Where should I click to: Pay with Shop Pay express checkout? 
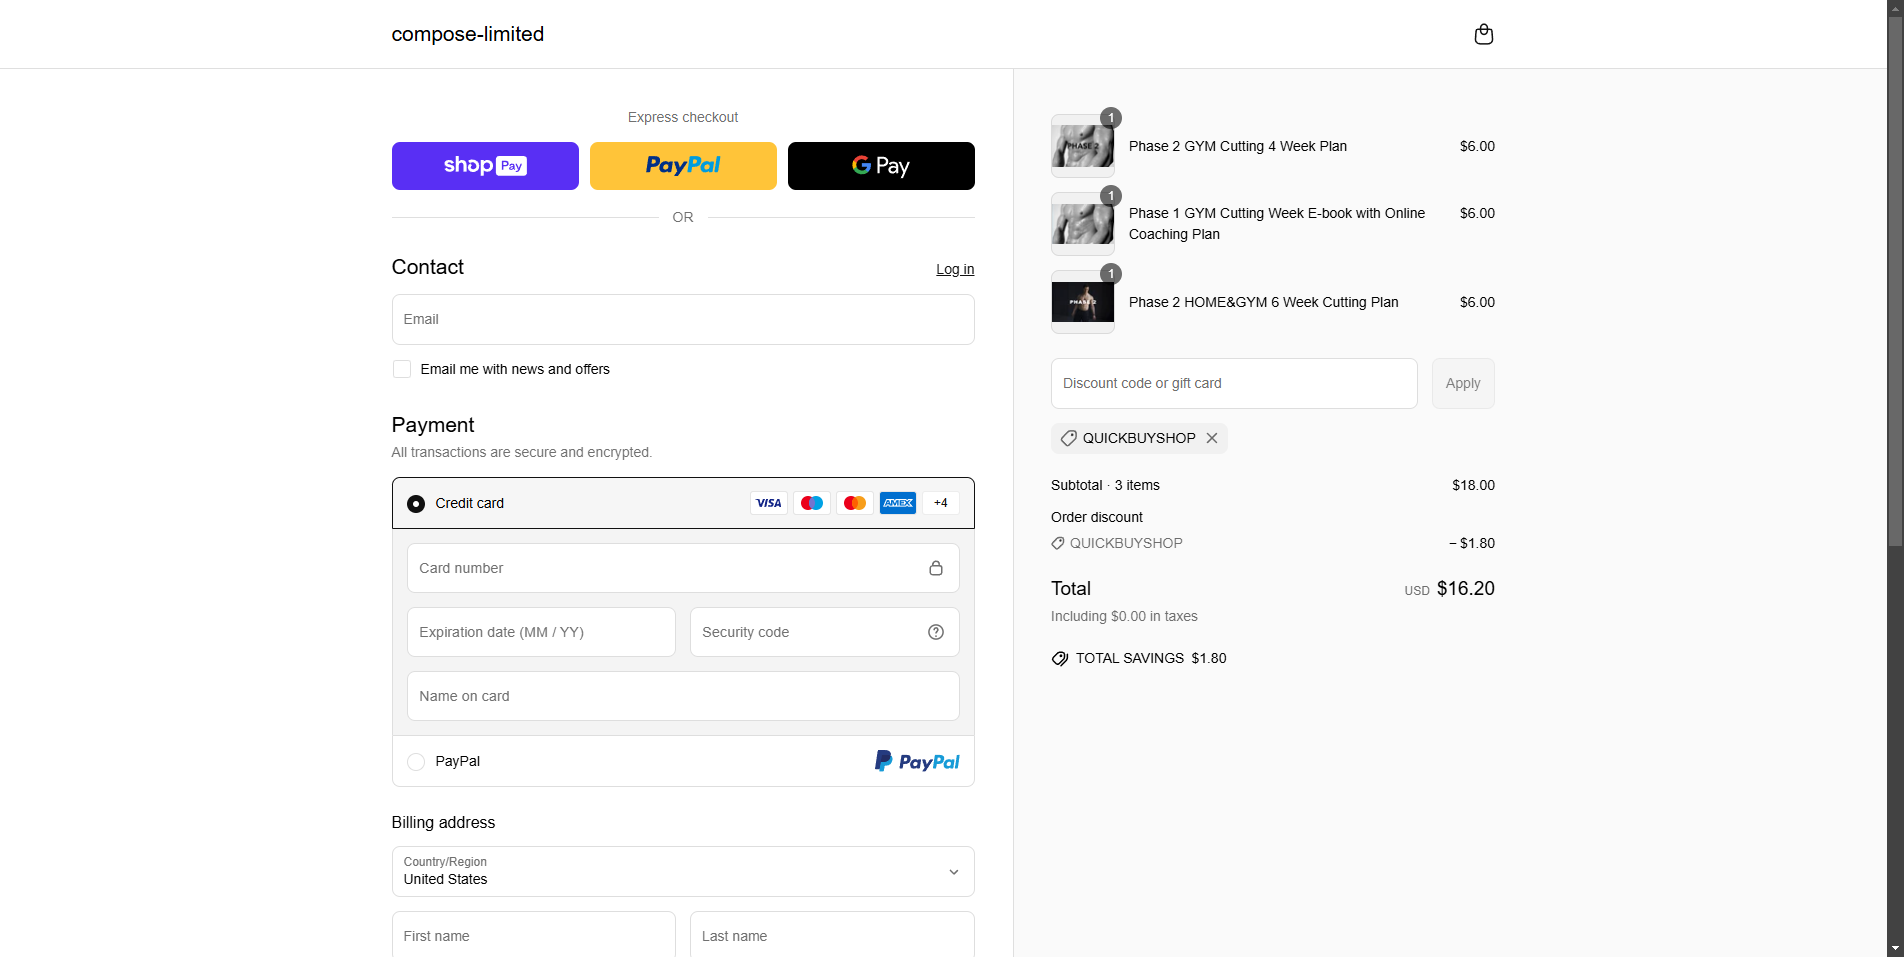(485, 166)
